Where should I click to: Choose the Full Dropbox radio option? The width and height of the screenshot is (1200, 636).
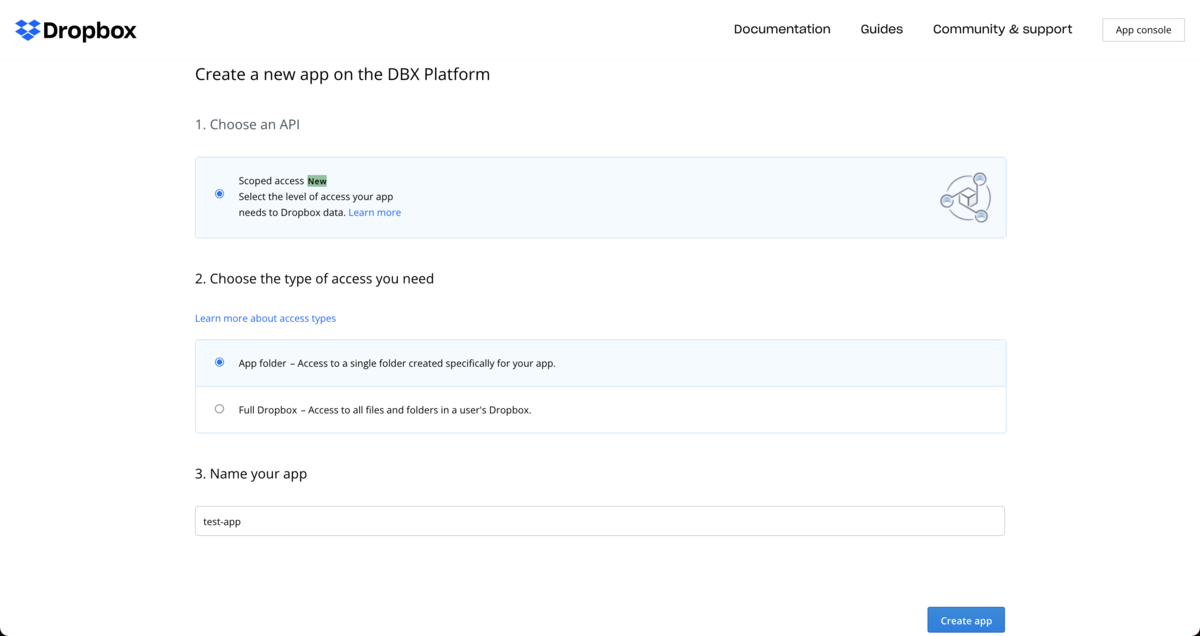pos(220,409)
